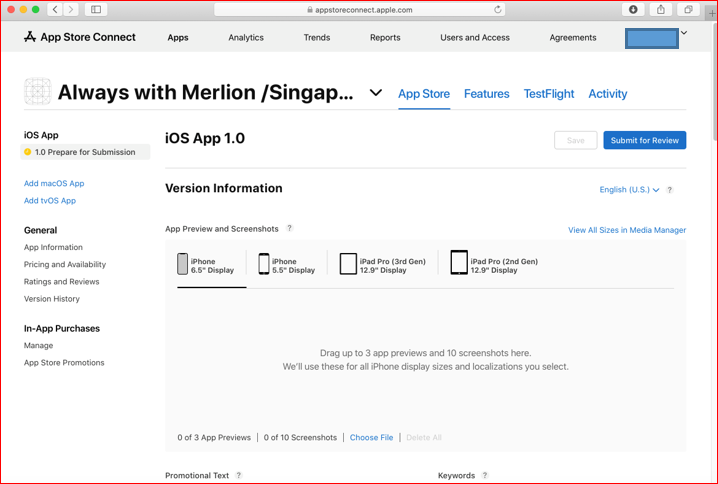Click Safari forward navigation arrow
Viewport: 718px width, 484px height.
pyautogui.click(x=71, y=9)
